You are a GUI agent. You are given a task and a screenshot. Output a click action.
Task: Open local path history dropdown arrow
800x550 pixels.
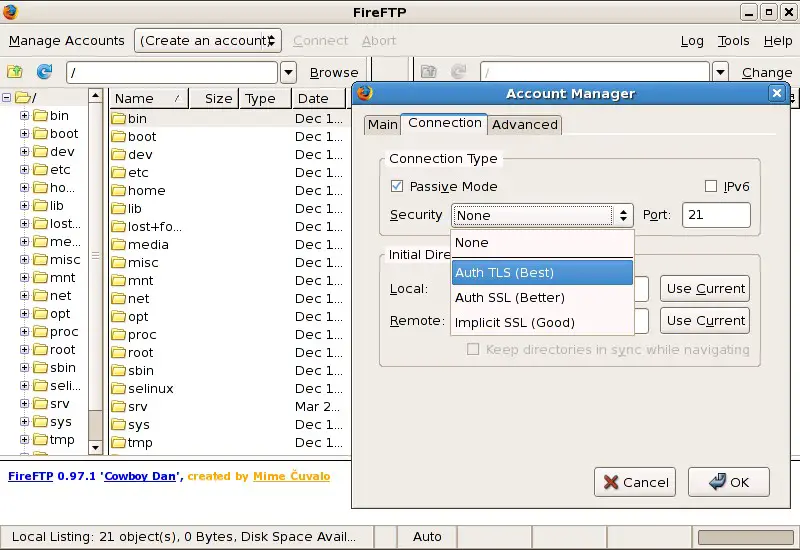(x=288, y=72)
